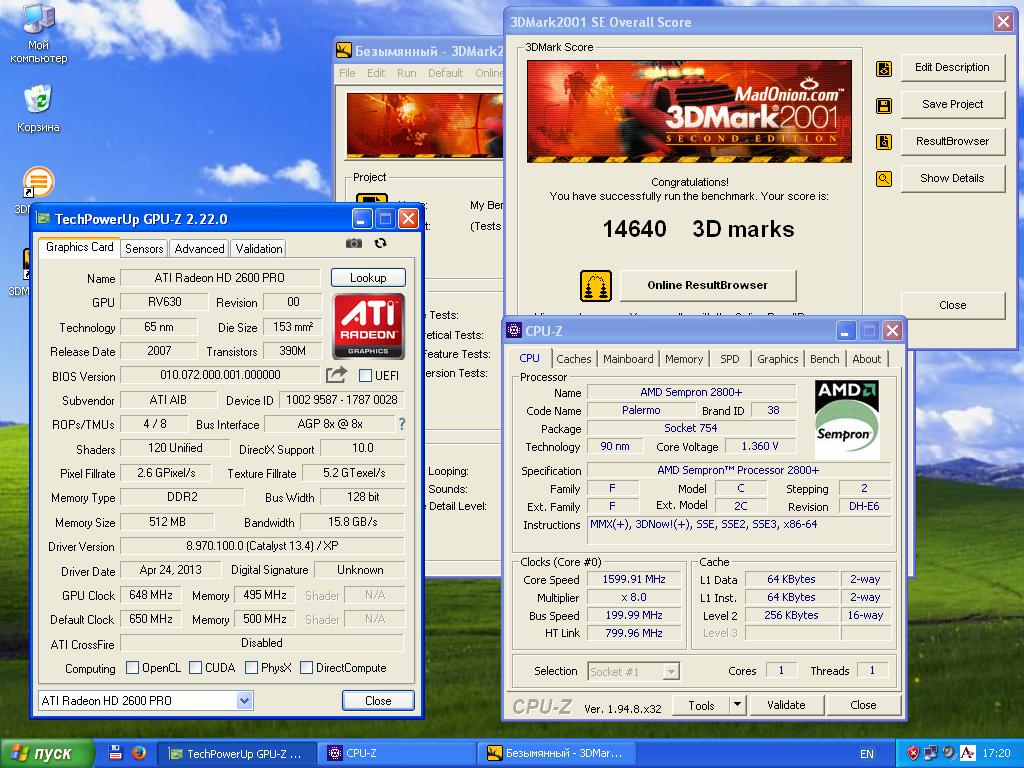
Task: Click the Close button in the CPU-Z window
Action: [863, 705]
